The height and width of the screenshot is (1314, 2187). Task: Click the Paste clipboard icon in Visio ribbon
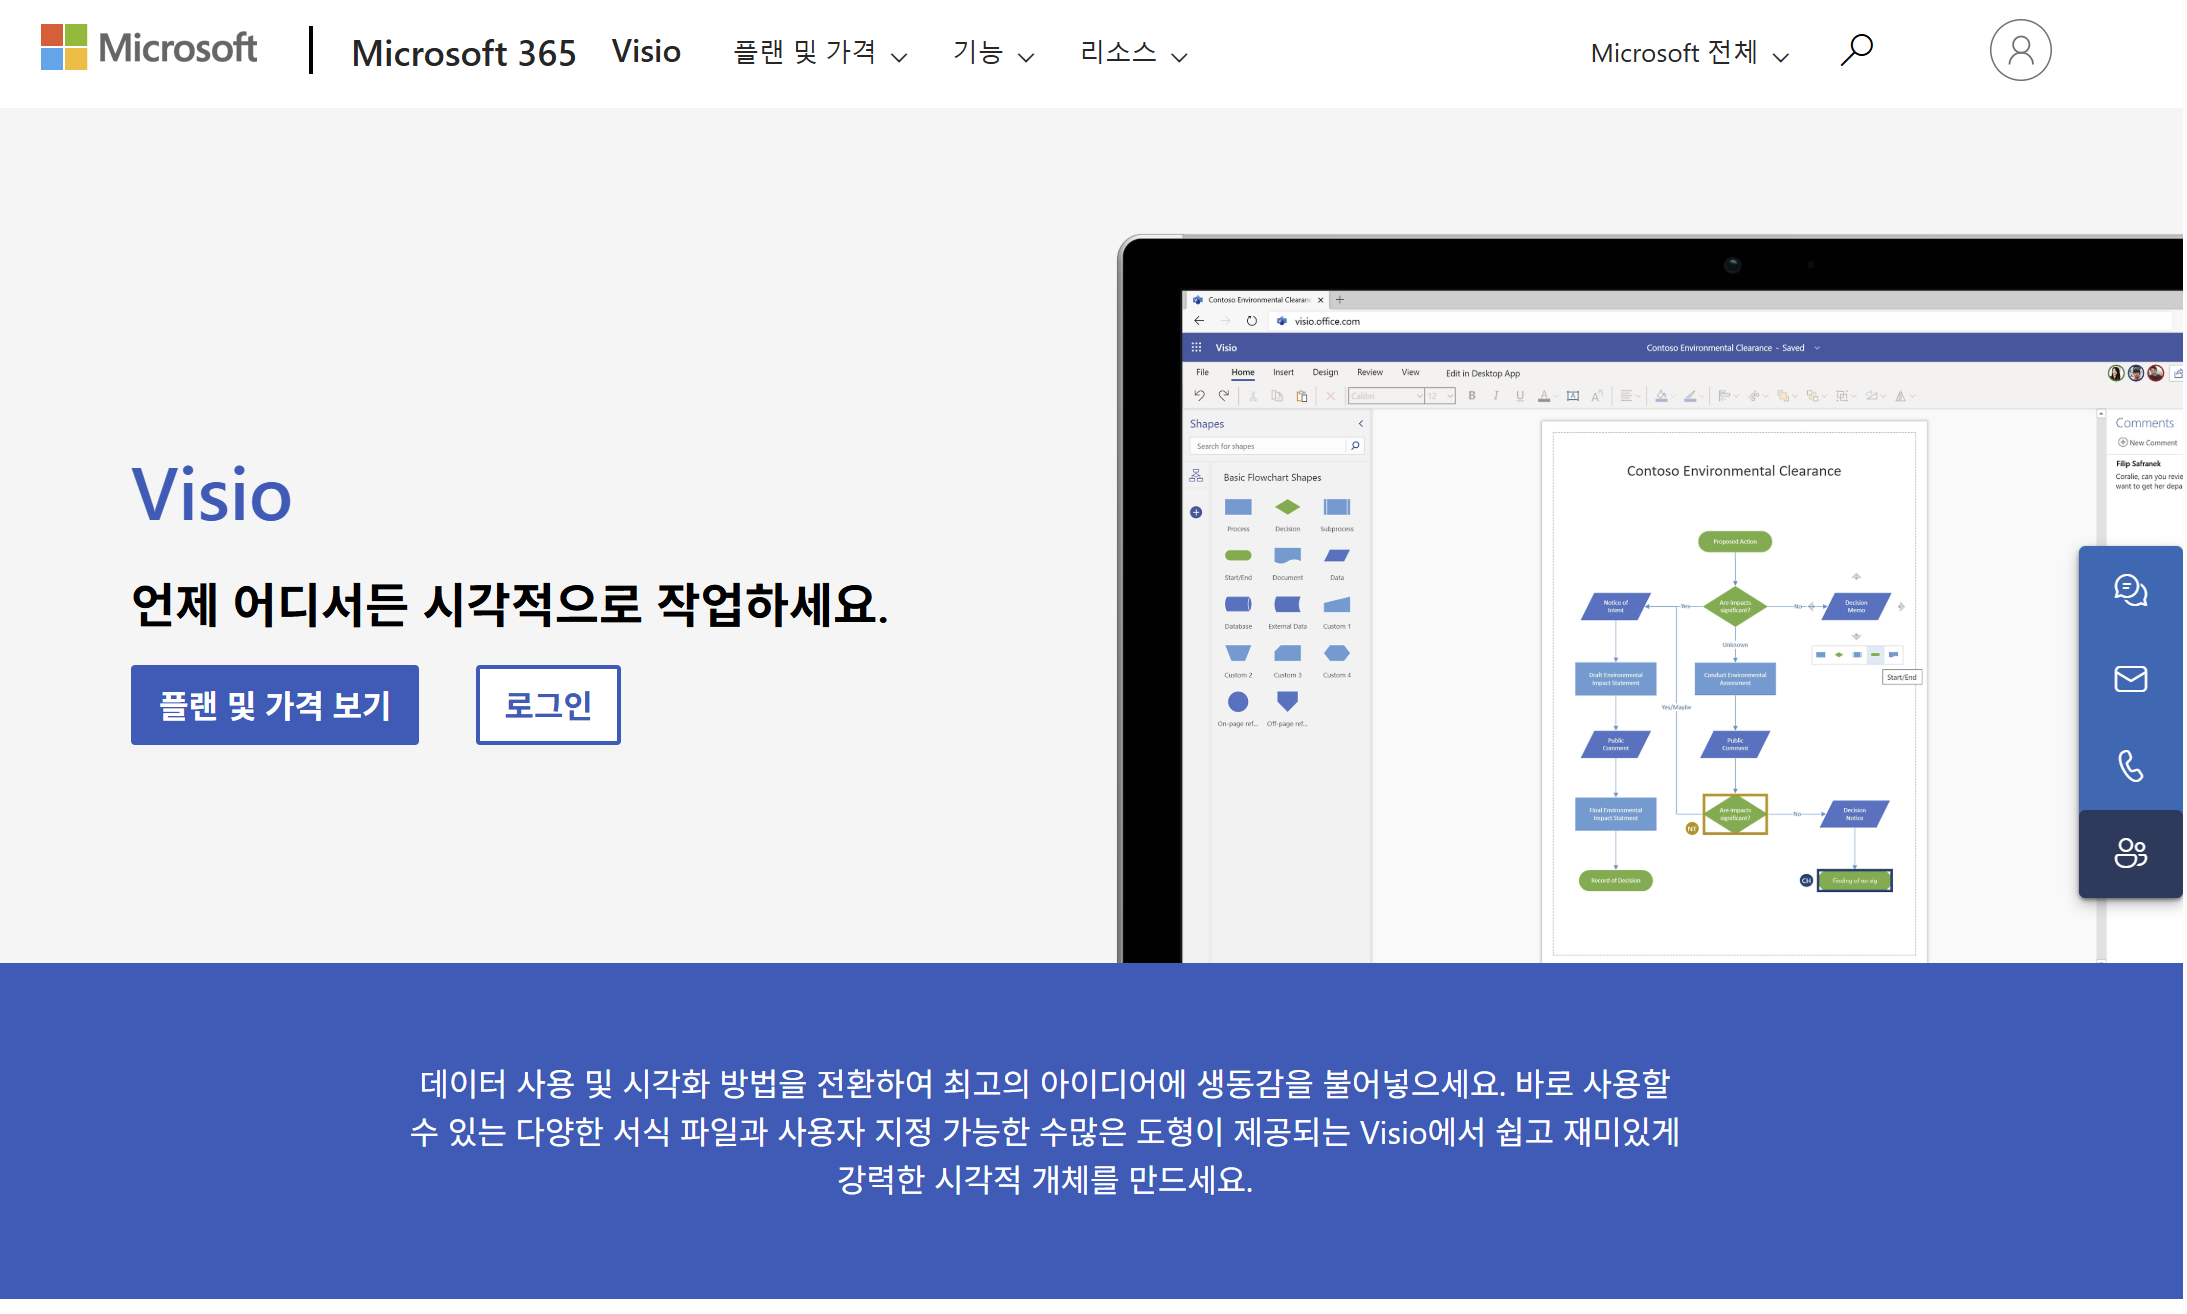(x=1301, y=396)
